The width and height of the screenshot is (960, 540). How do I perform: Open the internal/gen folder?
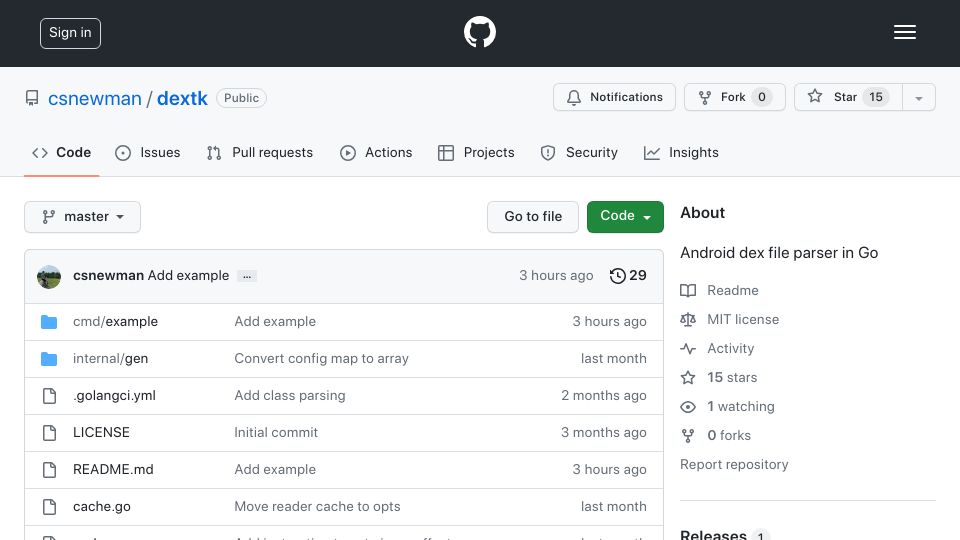click(110, 359)
